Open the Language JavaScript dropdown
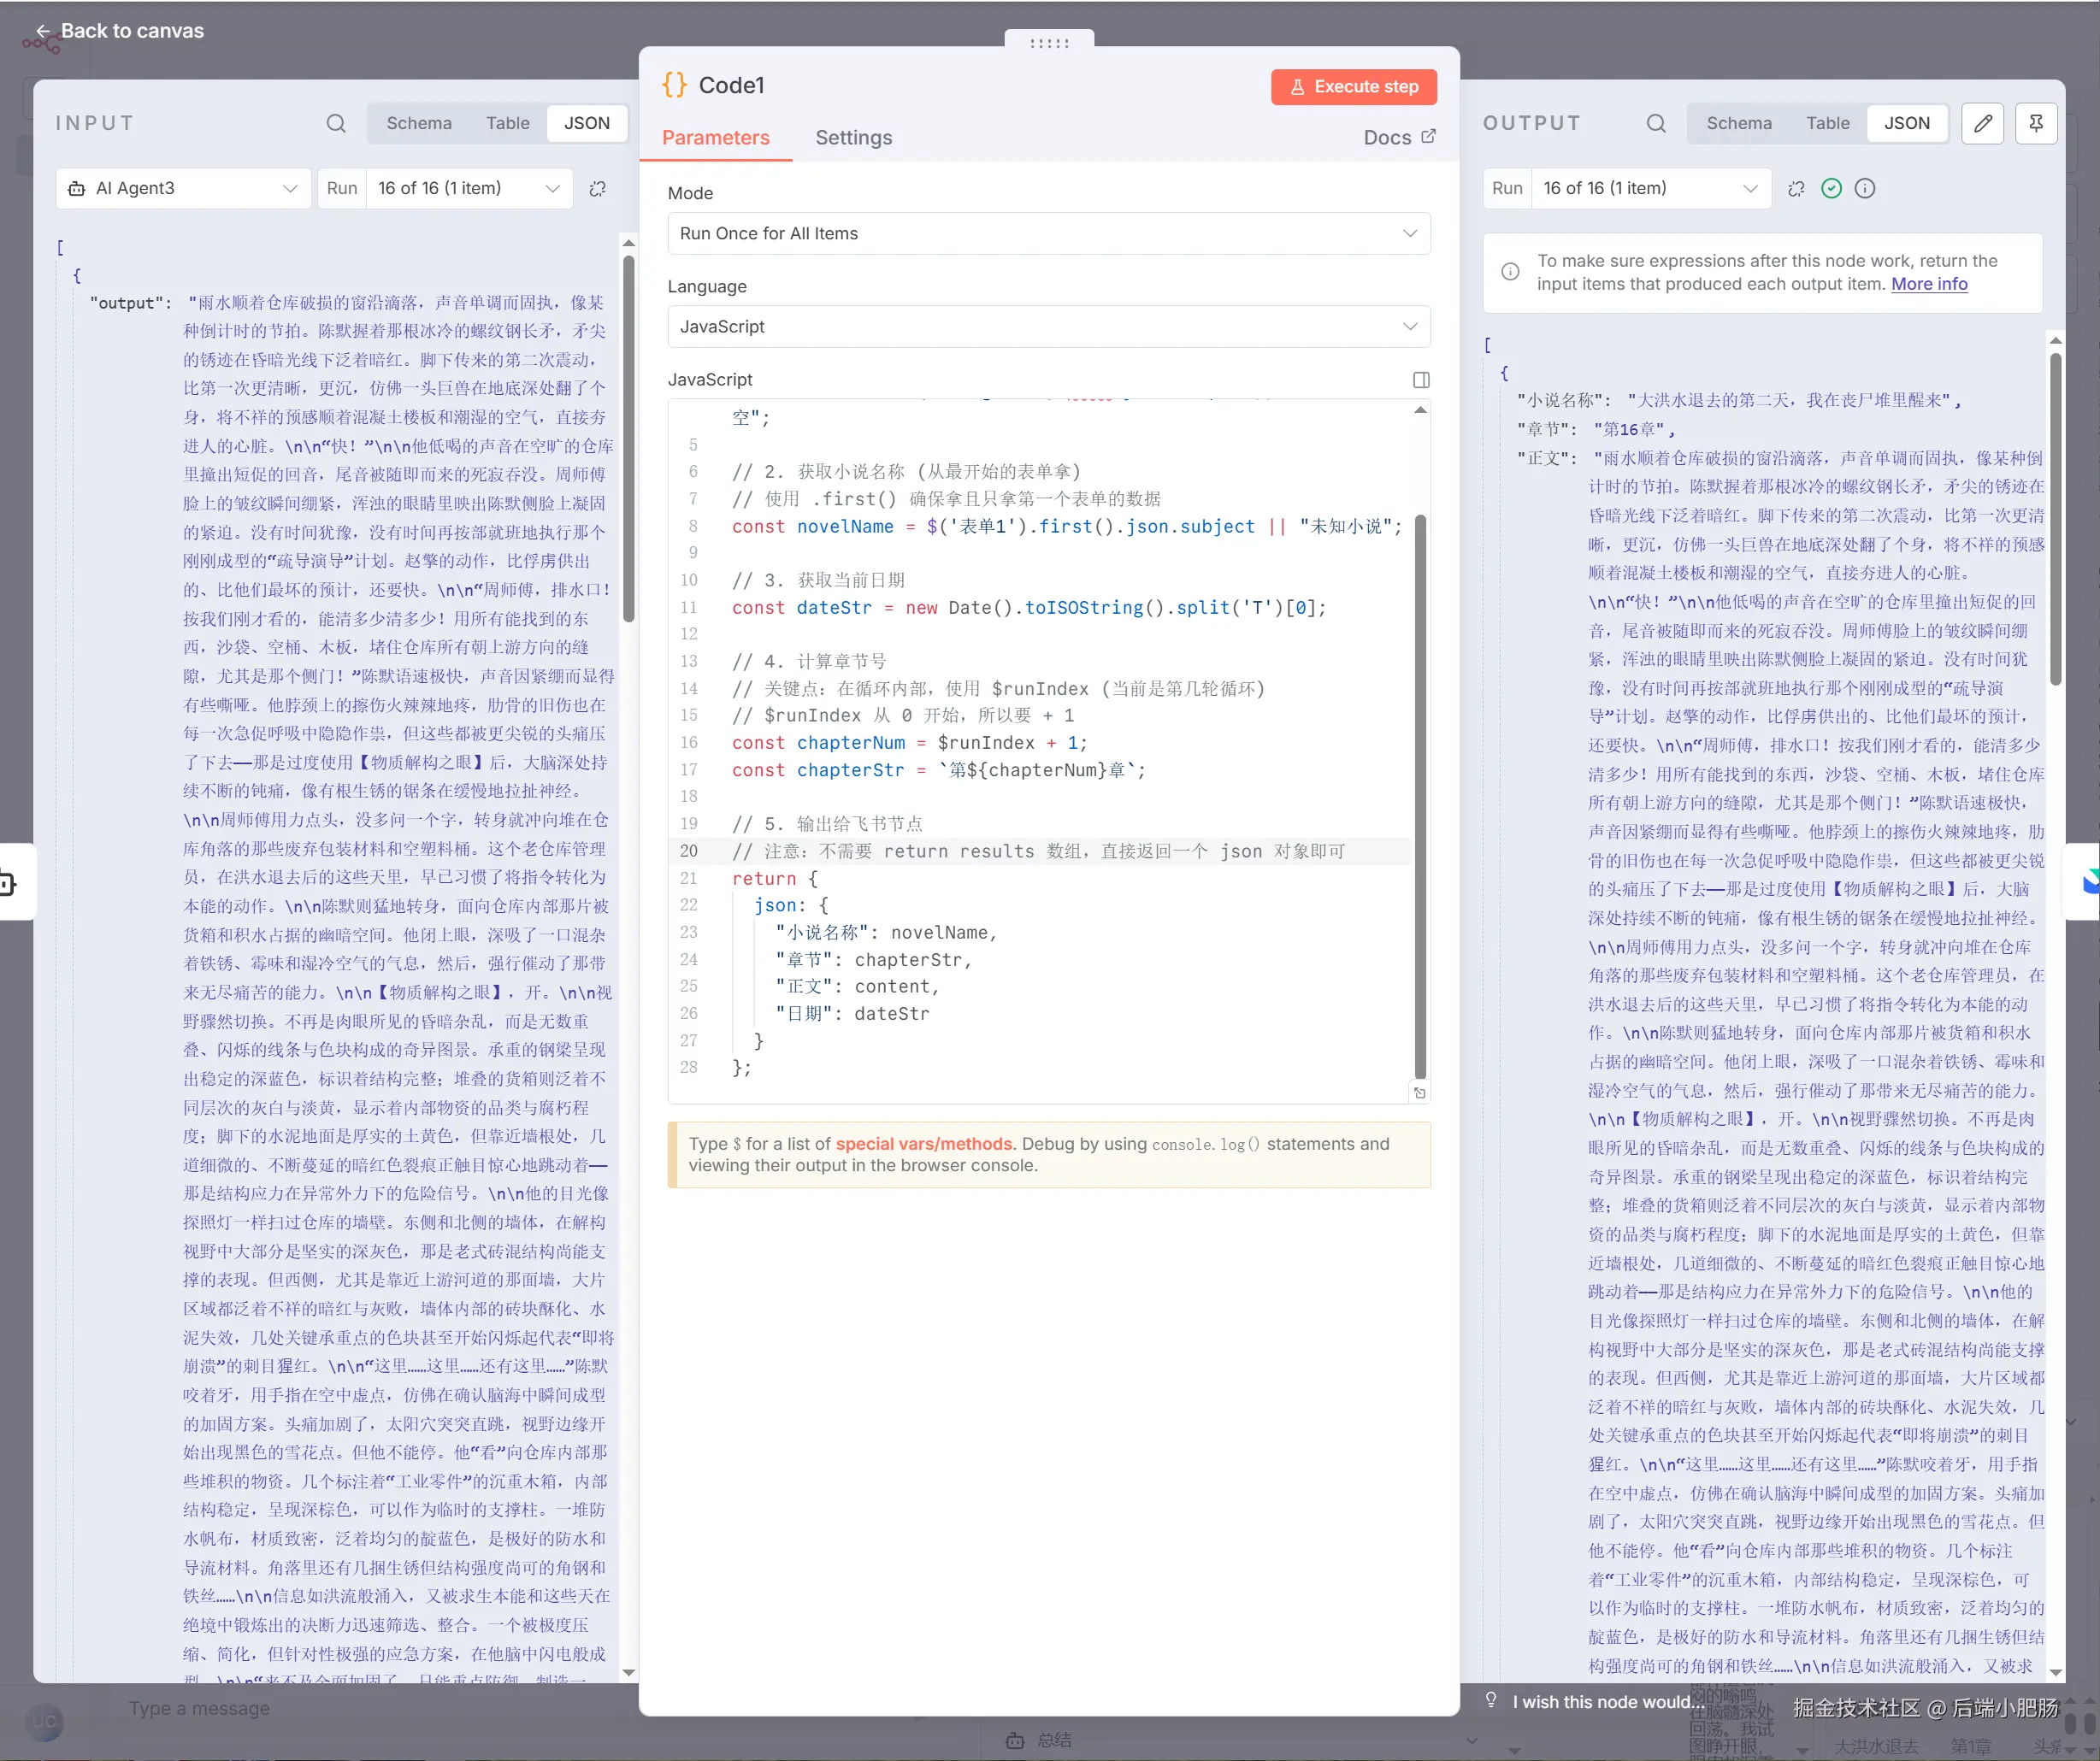 [1048, 327]
